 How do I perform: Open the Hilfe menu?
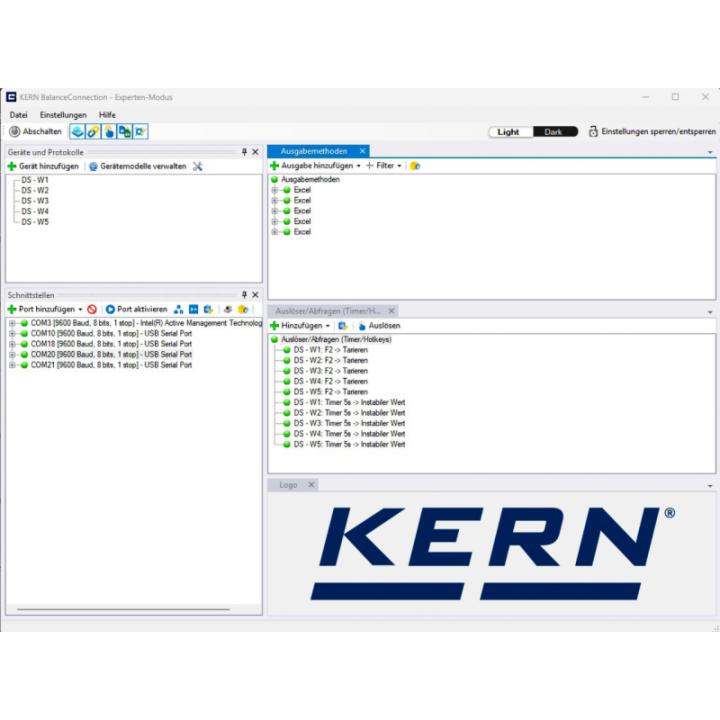[x=107, y=115]
